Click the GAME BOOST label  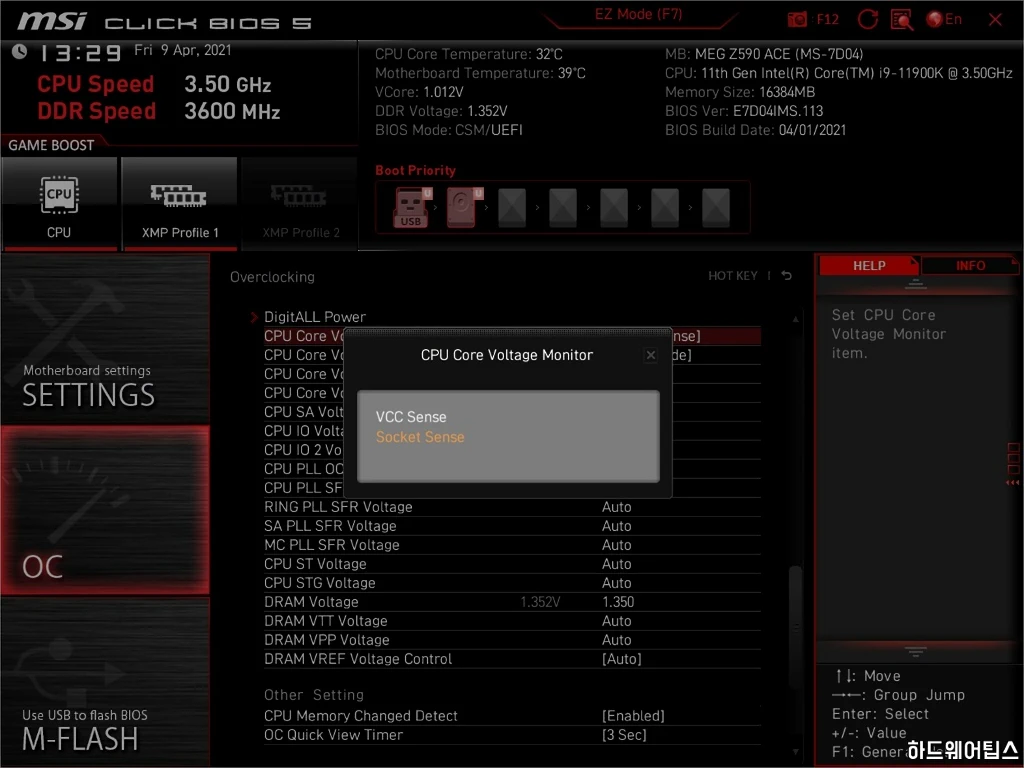51,145
